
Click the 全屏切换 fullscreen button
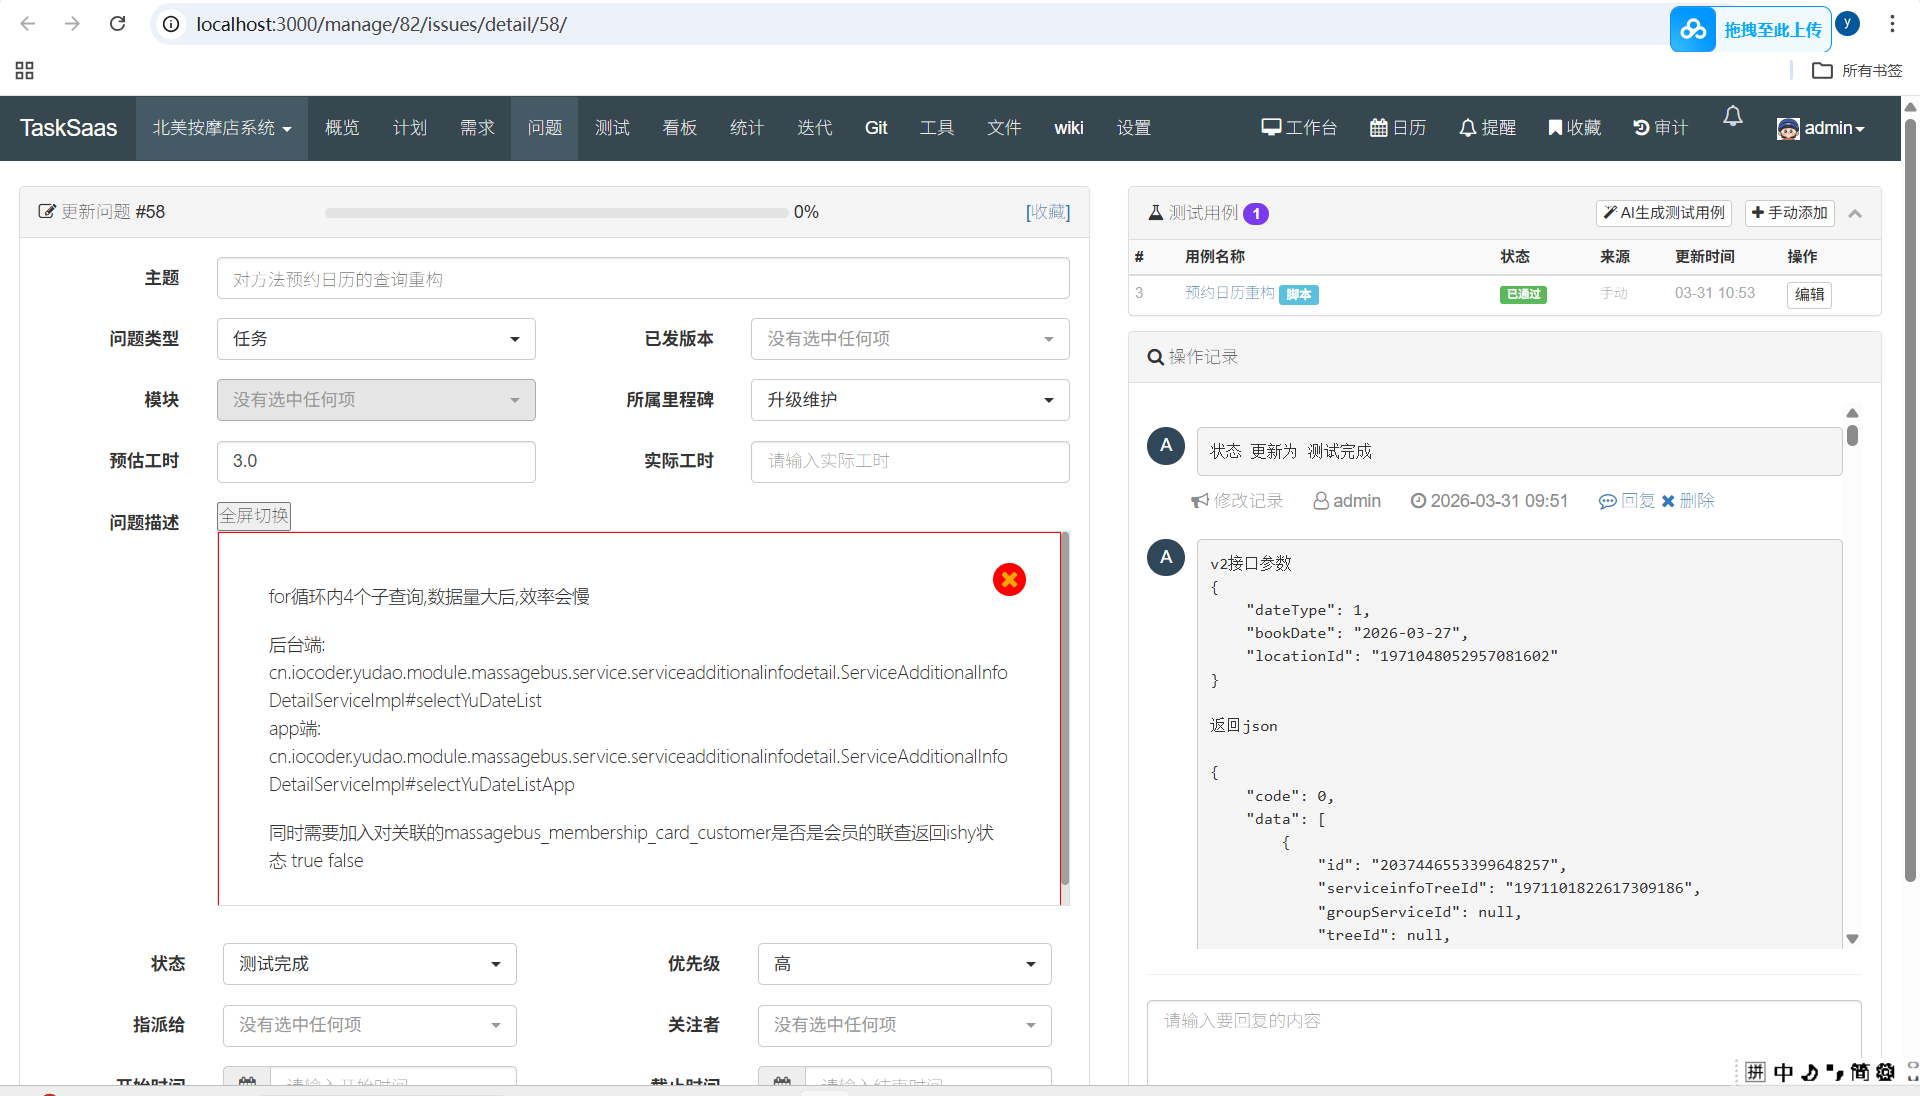pos(254,516)
